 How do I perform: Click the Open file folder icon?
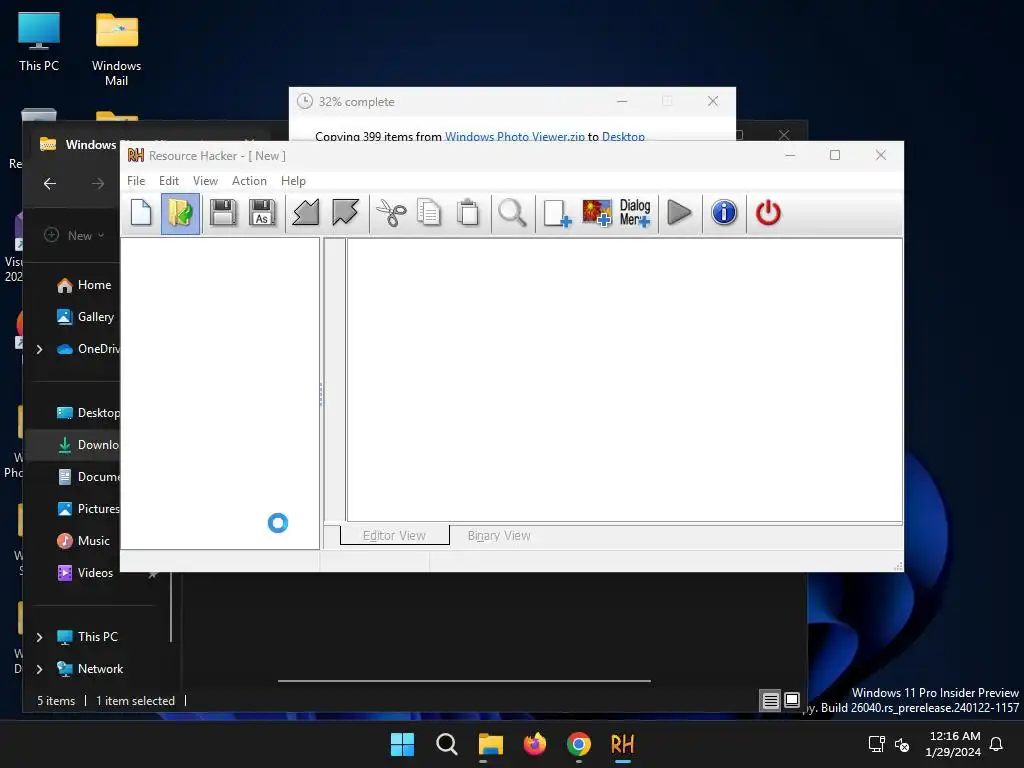(x=180, y=213)
